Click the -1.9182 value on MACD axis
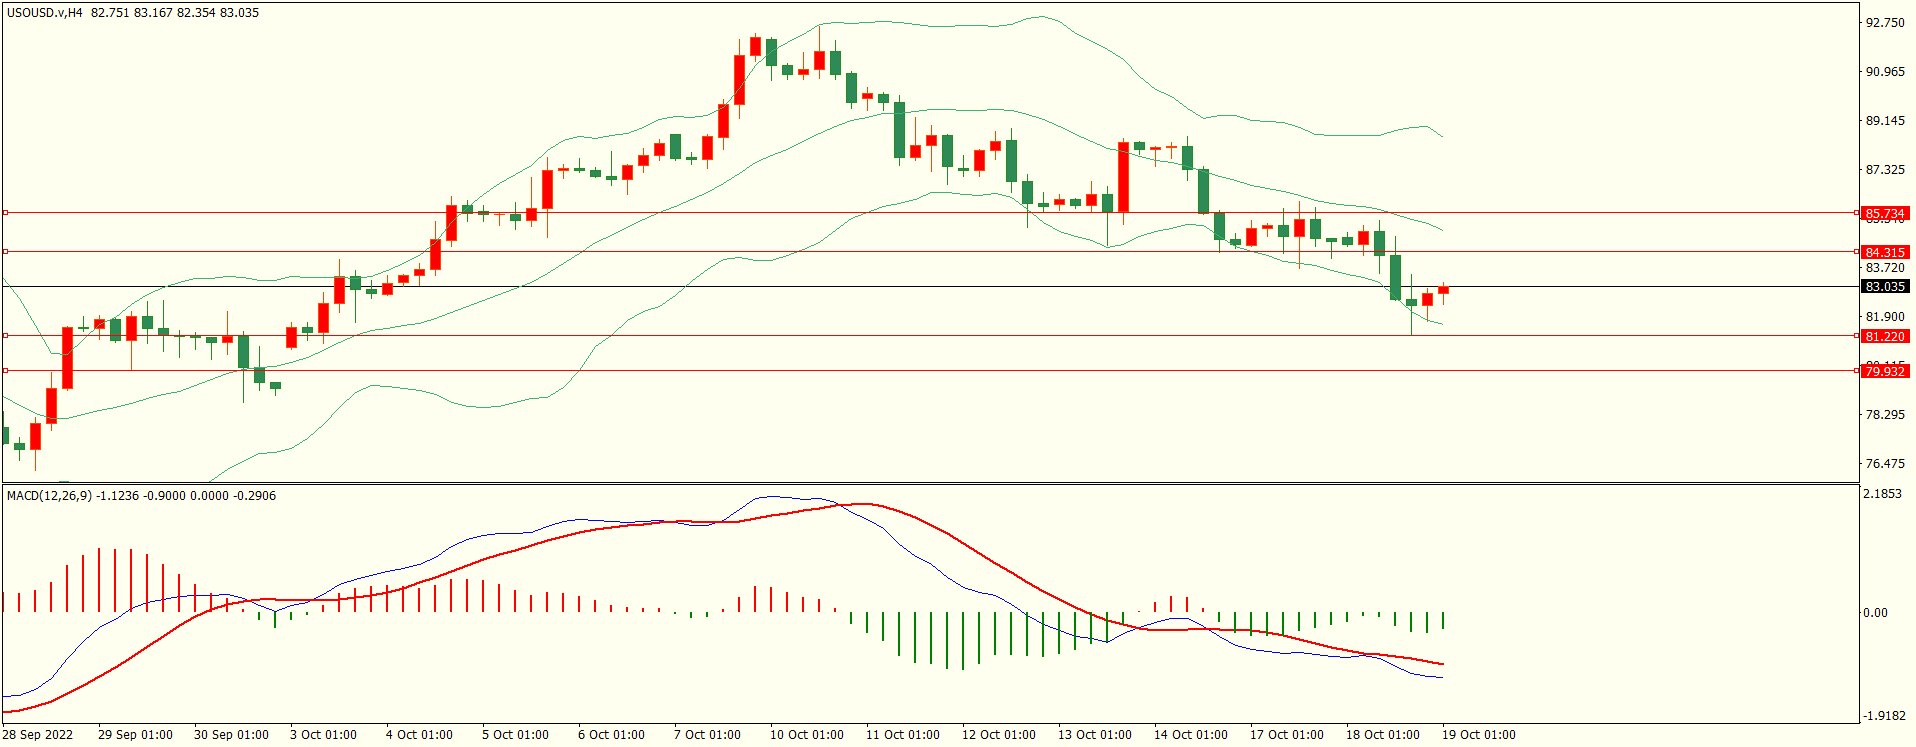This screenshot has height=747, width=1916. [x=1883, y=716]
